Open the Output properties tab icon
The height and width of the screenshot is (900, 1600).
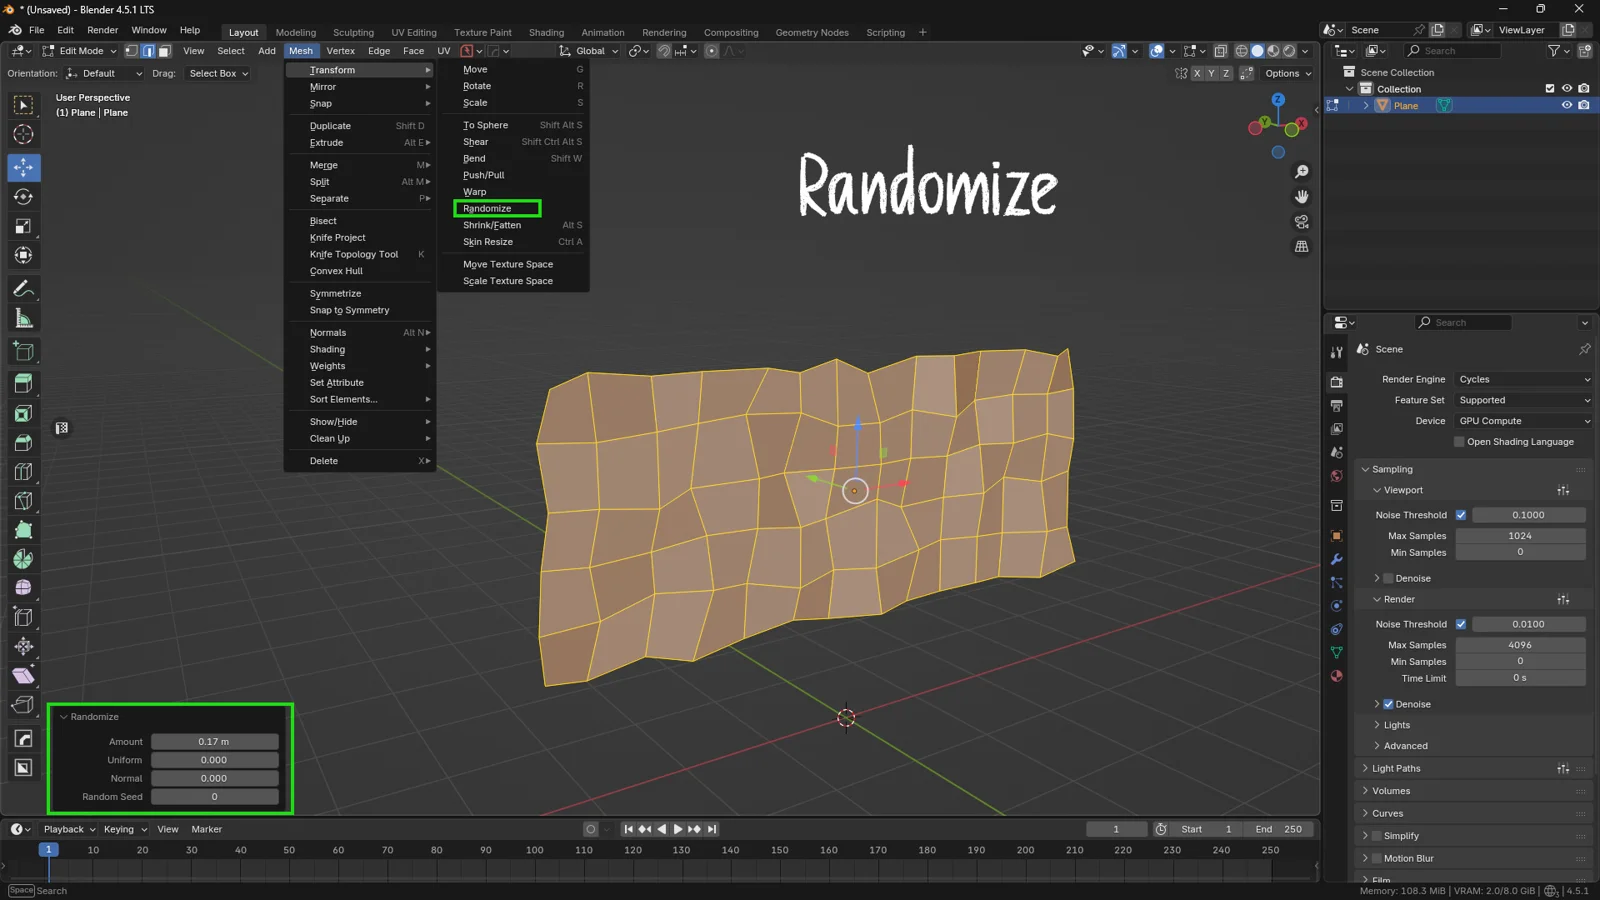tap(1337, 405)
